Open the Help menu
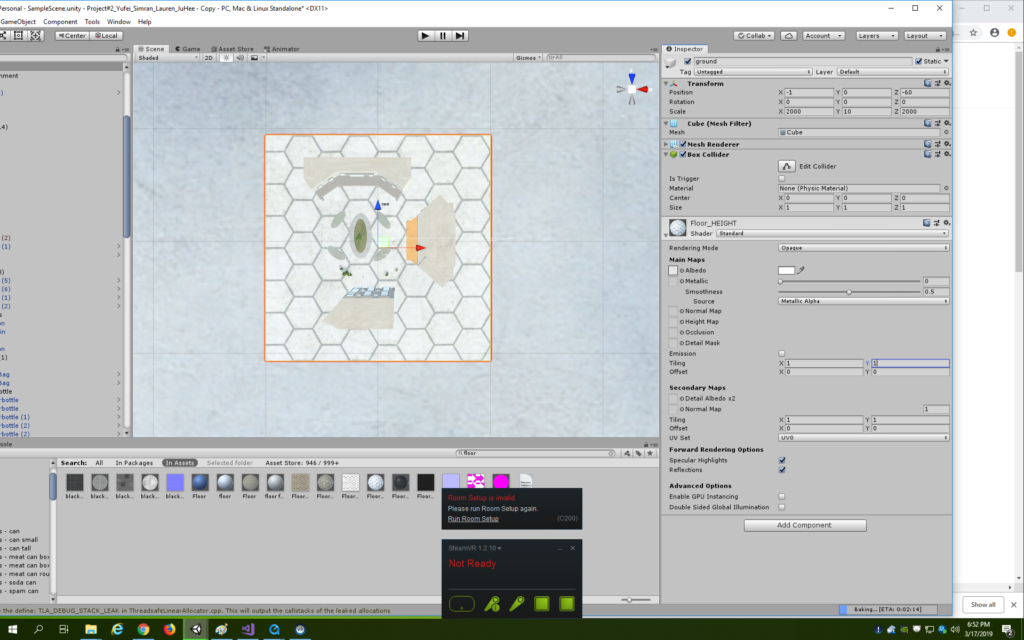Viewport: 1024px width, 640px height. 144,22
